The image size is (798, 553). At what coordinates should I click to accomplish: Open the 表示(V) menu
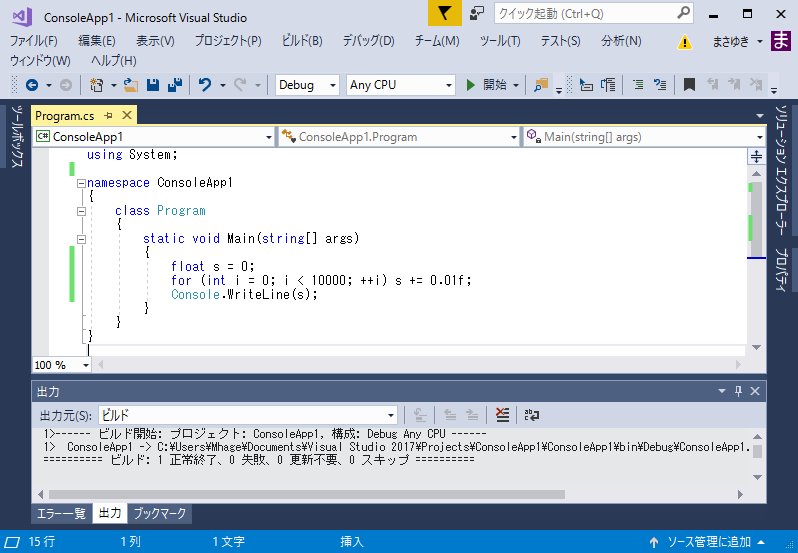click(x=155, y=41)
